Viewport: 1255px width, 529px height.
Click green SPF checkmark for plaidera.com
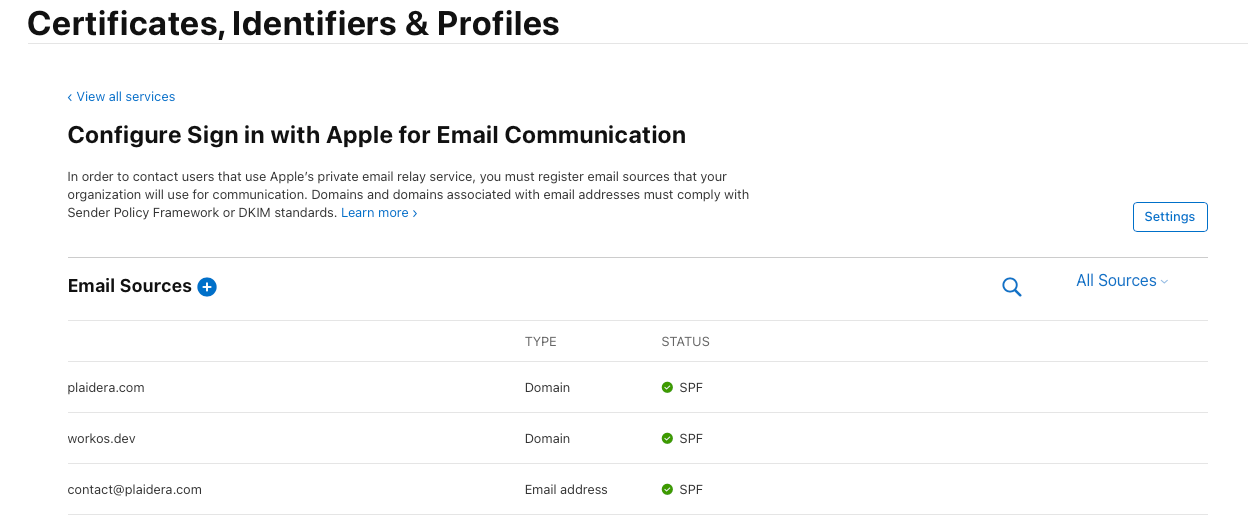(x=667, y=388)
